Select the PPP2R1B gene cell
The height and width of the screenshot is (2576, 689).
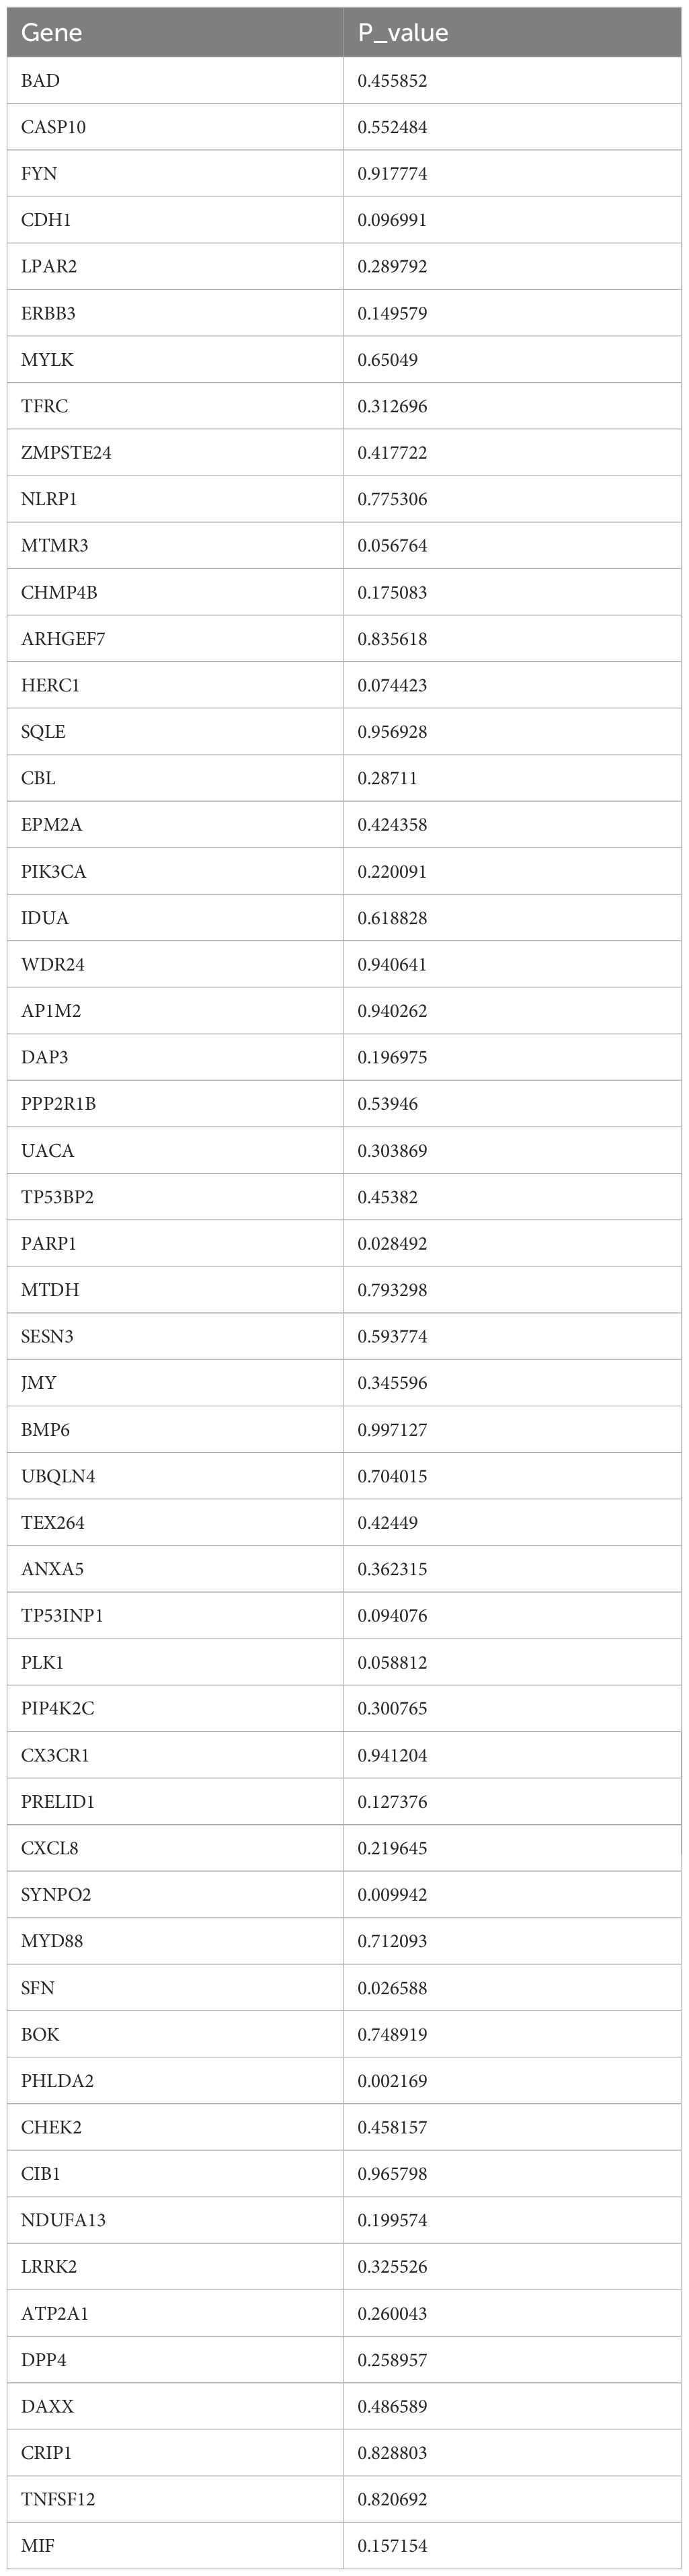58,1104
